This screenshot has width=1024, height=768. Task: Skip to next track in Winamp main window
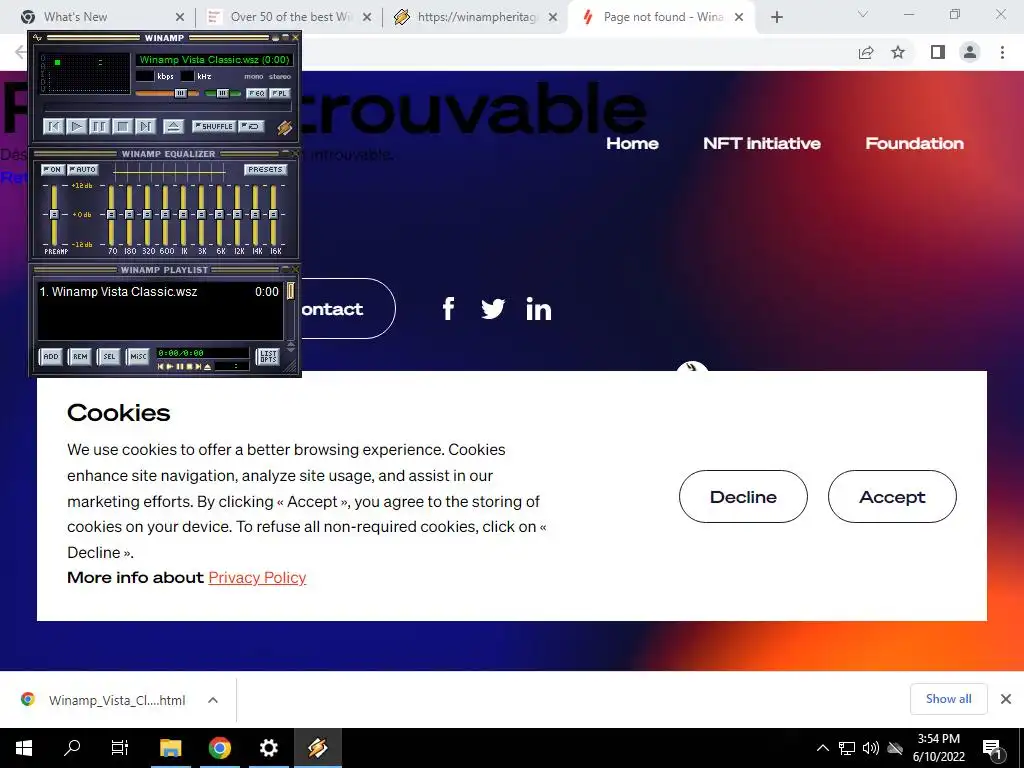[x=145, y=127]
